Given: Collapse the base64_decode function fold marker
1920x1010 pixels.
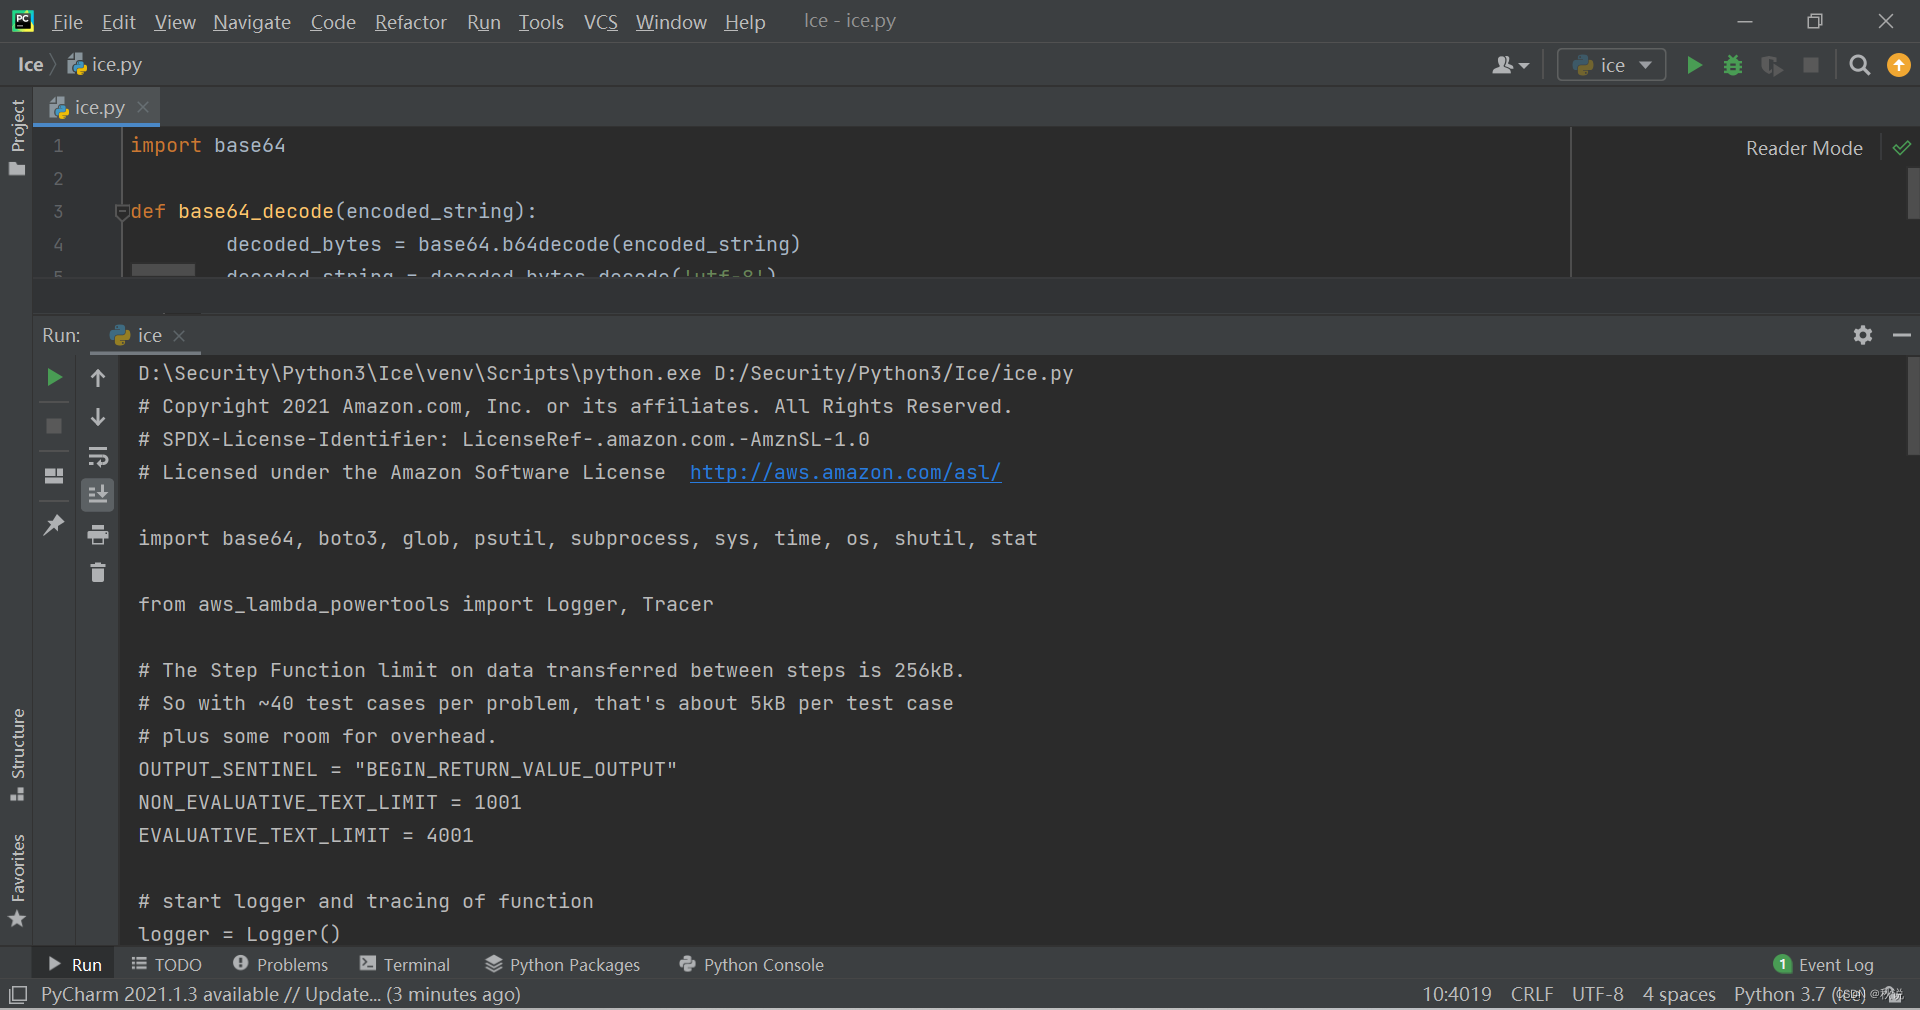Looking at the screenshot, I should pyautogui.click(x=122, y=211).
